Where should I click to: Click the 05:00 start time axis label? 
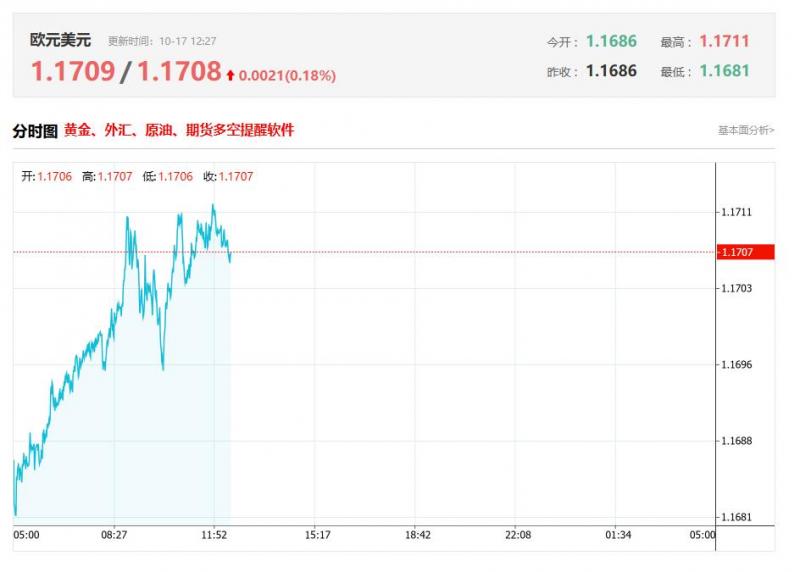point(26,535)
